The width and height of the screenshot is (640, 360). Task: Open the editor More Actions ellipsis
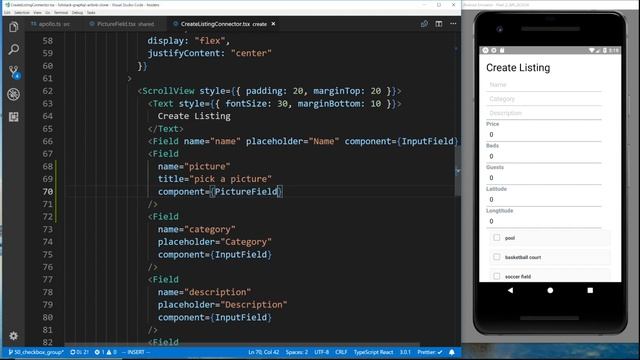(x=453, y=24)
